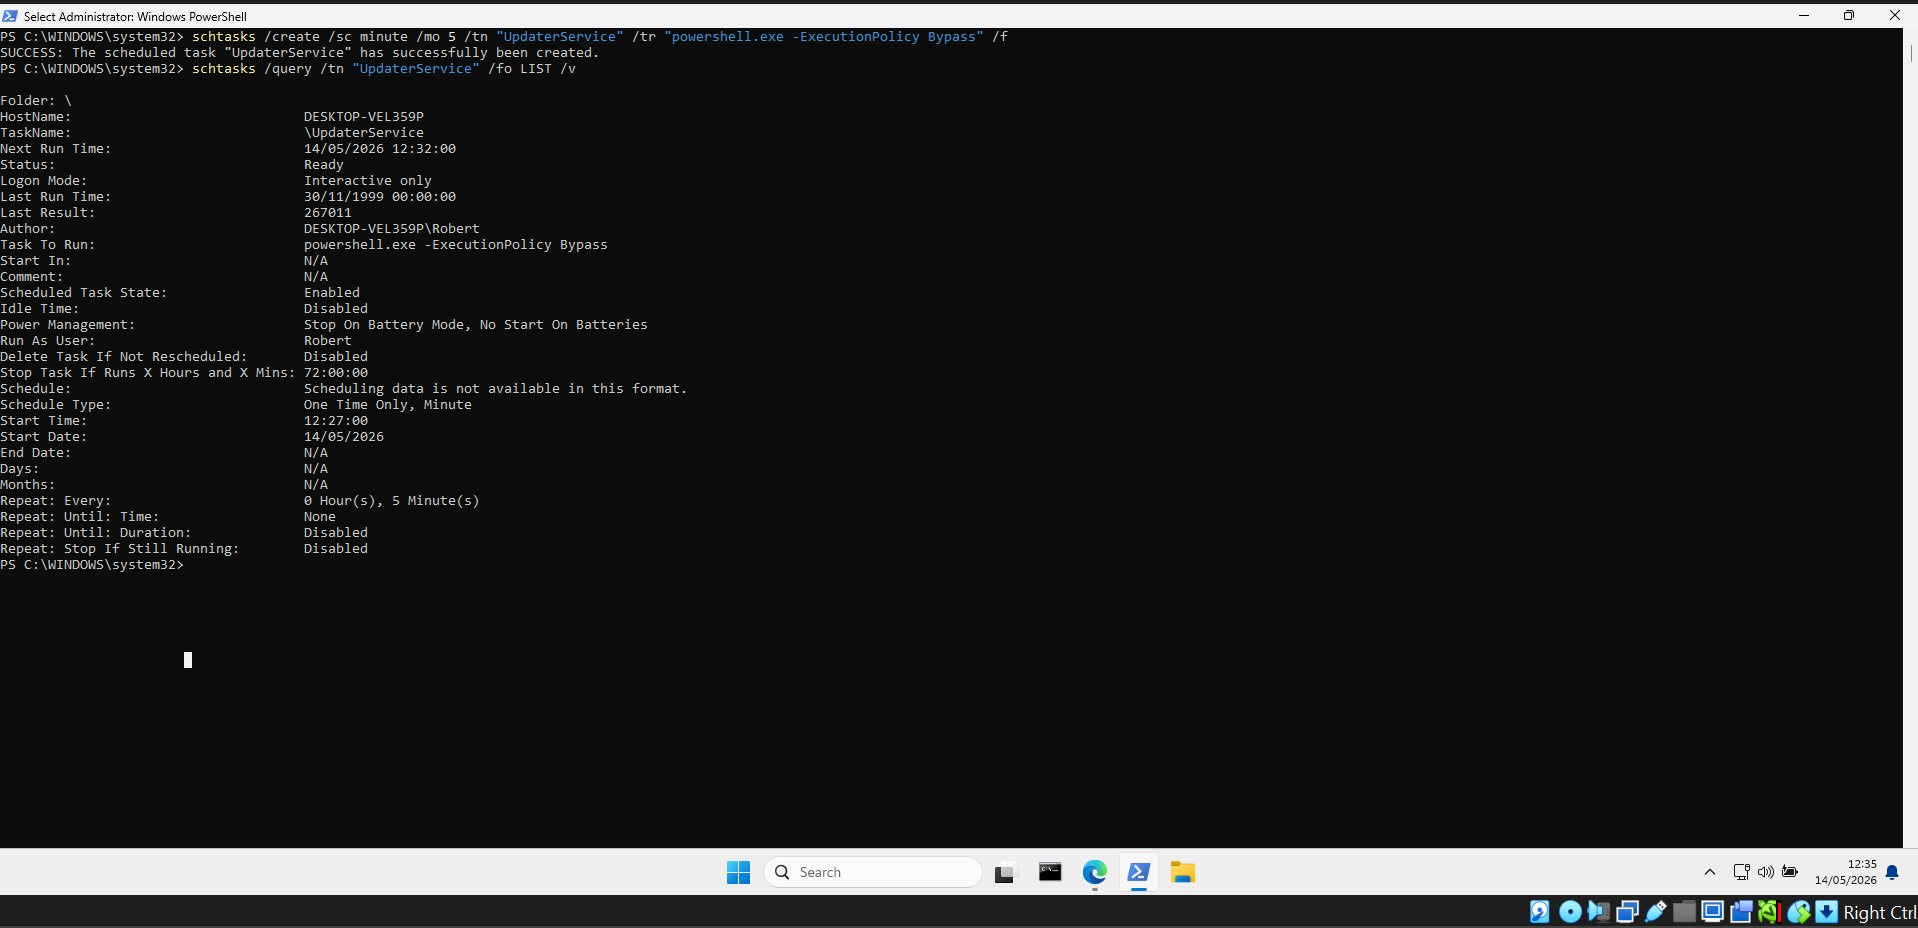
Task: Click the logon mode 'Interactive only'
Action: pos(368,181)
